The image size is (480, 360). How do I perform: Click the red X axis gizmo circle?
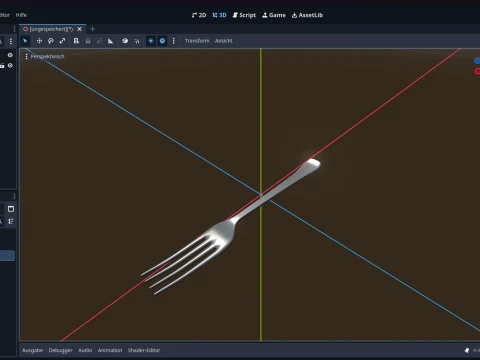(477, 71)
